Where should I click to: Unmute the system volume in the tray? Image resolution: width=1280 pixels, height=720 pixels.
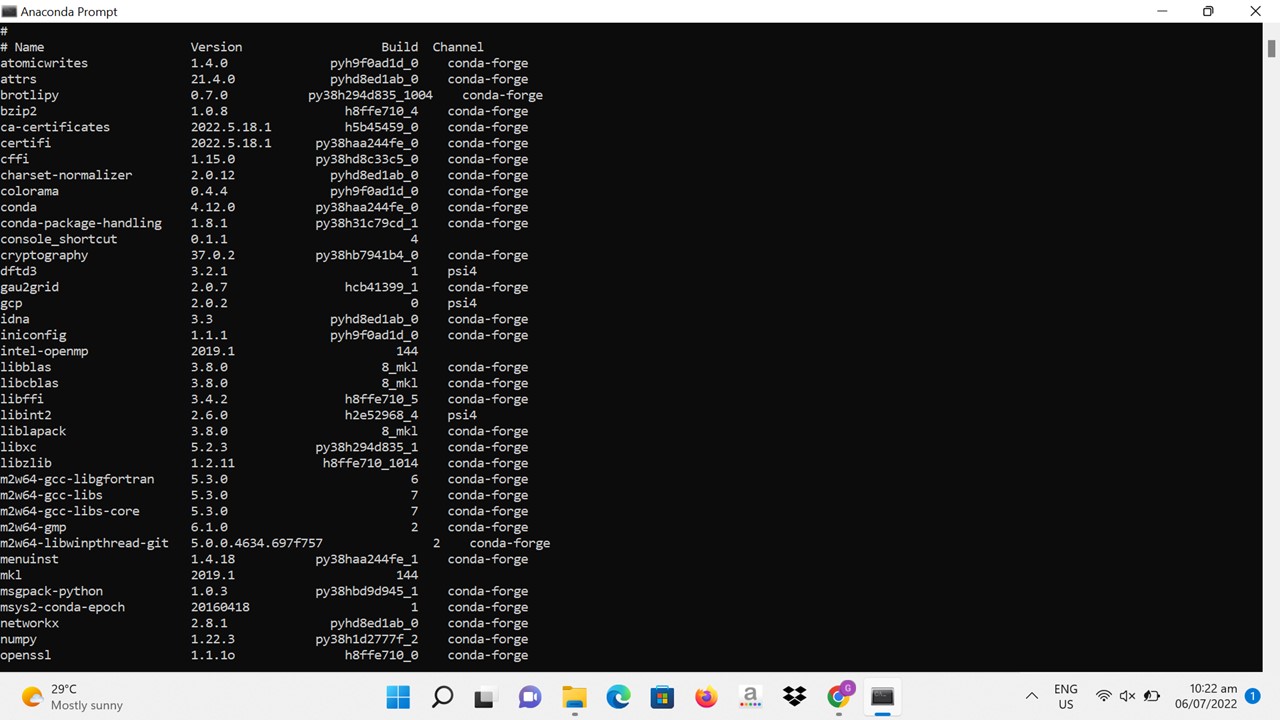(x=1128, y=697)
